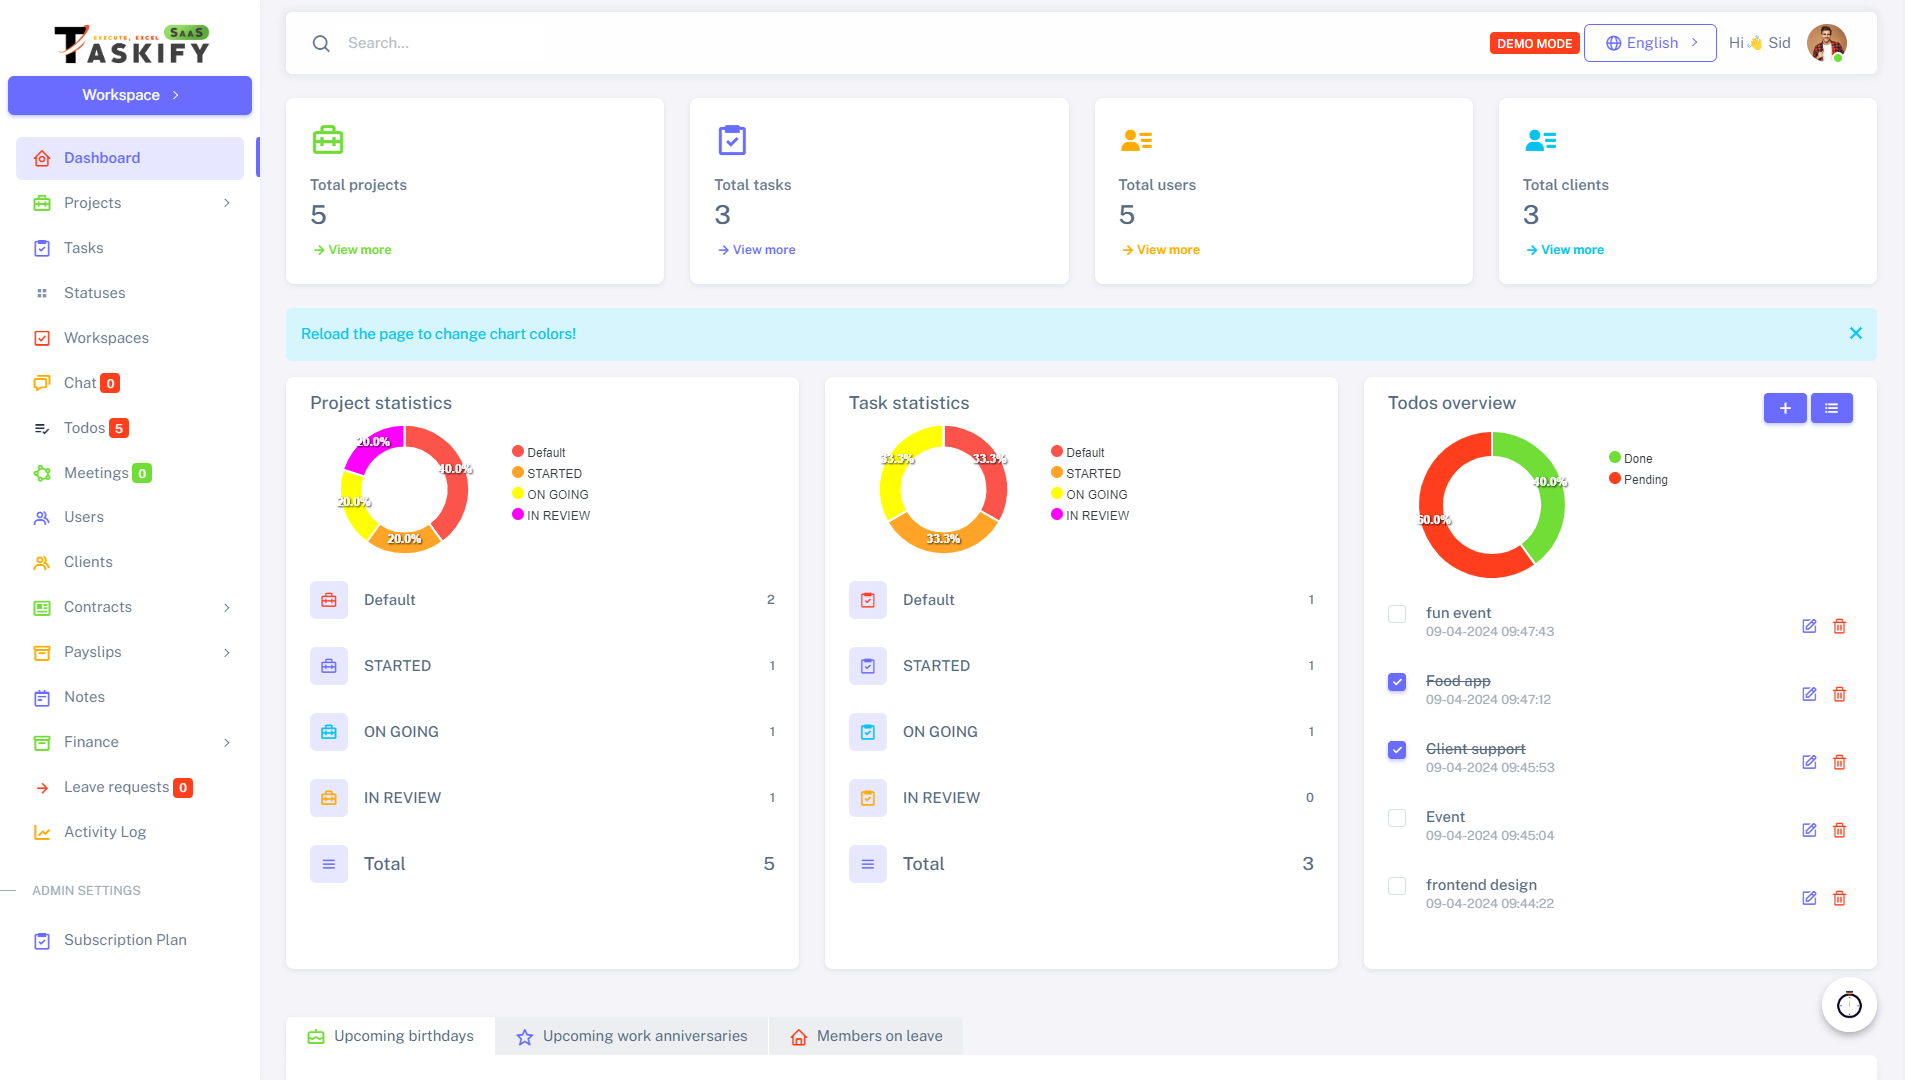Click the edit icon for 'fun event' todo
The width and height of the screenshot is (1905, 1080).
1809,626
